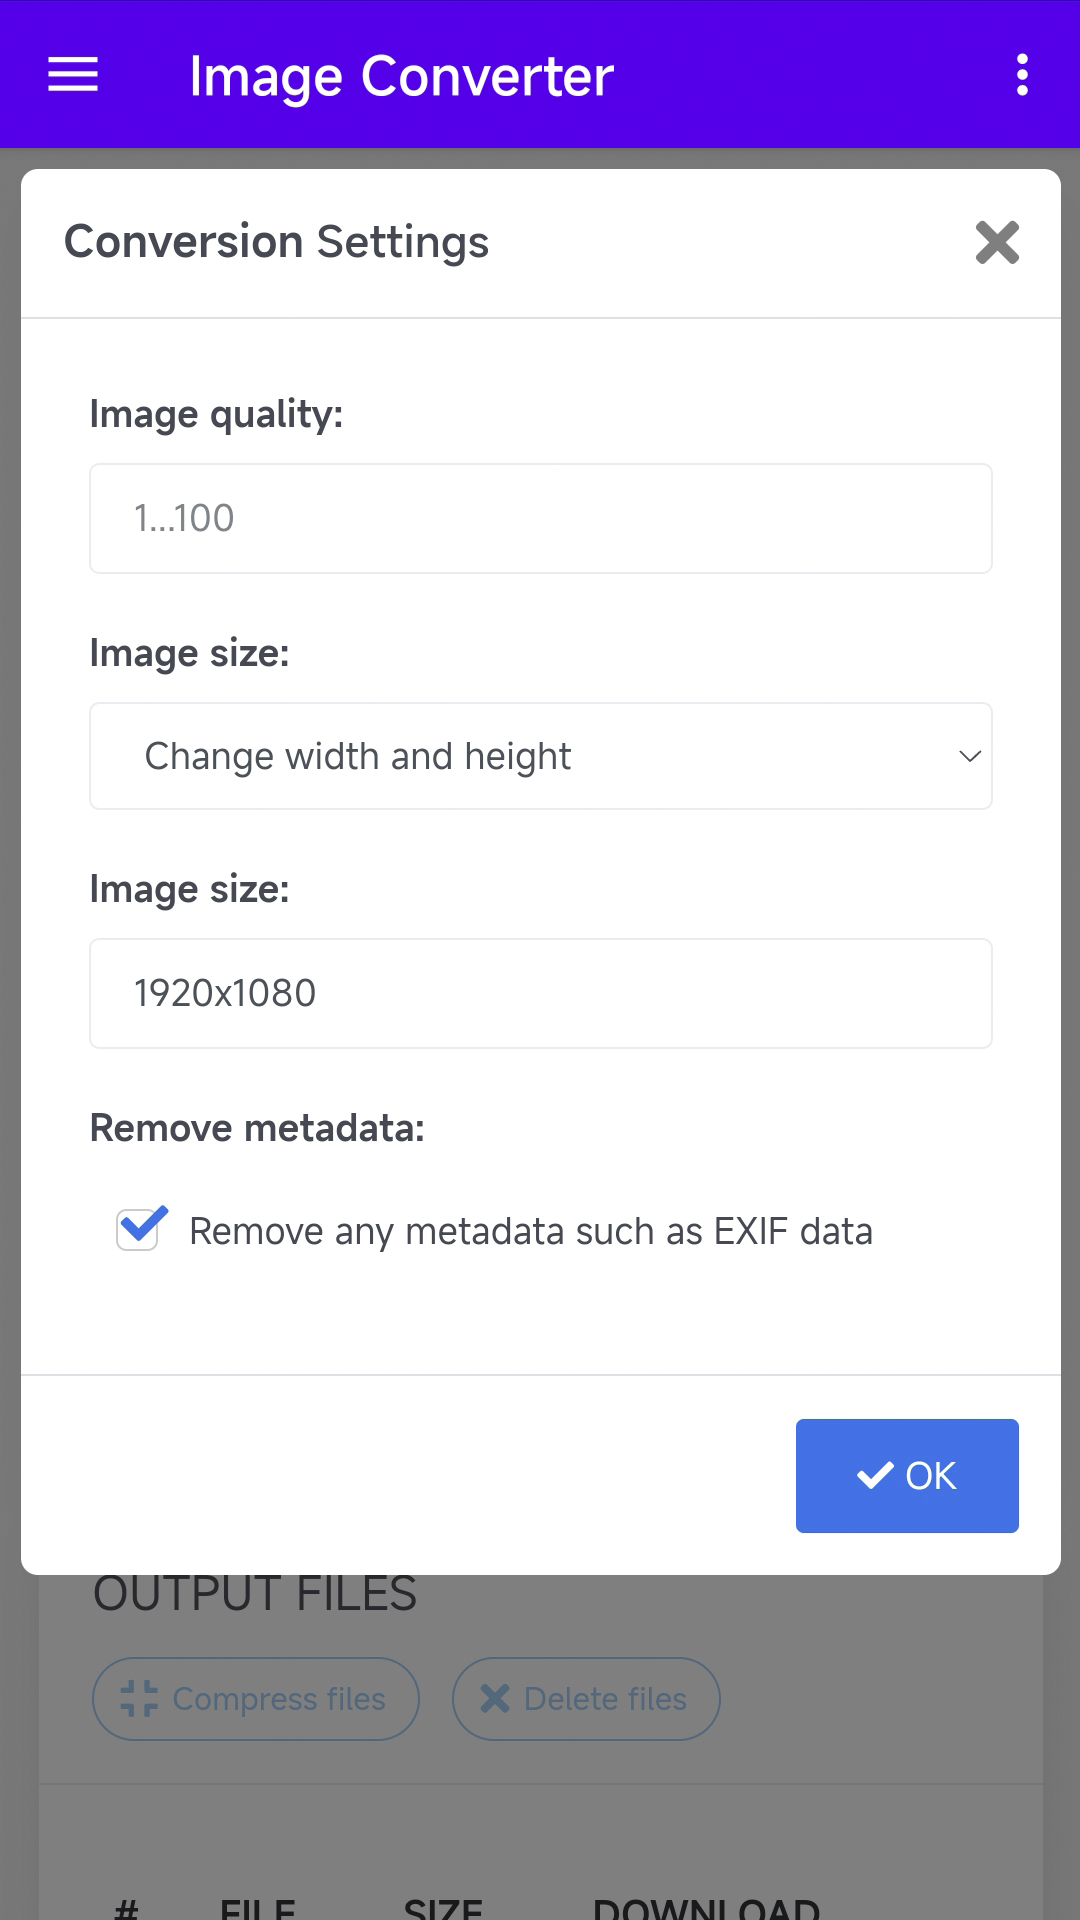The width and height of the screenshot is (1080, 1920).
Task: Confirm settings with the OK button
Action: click(x=907, y=1476)
